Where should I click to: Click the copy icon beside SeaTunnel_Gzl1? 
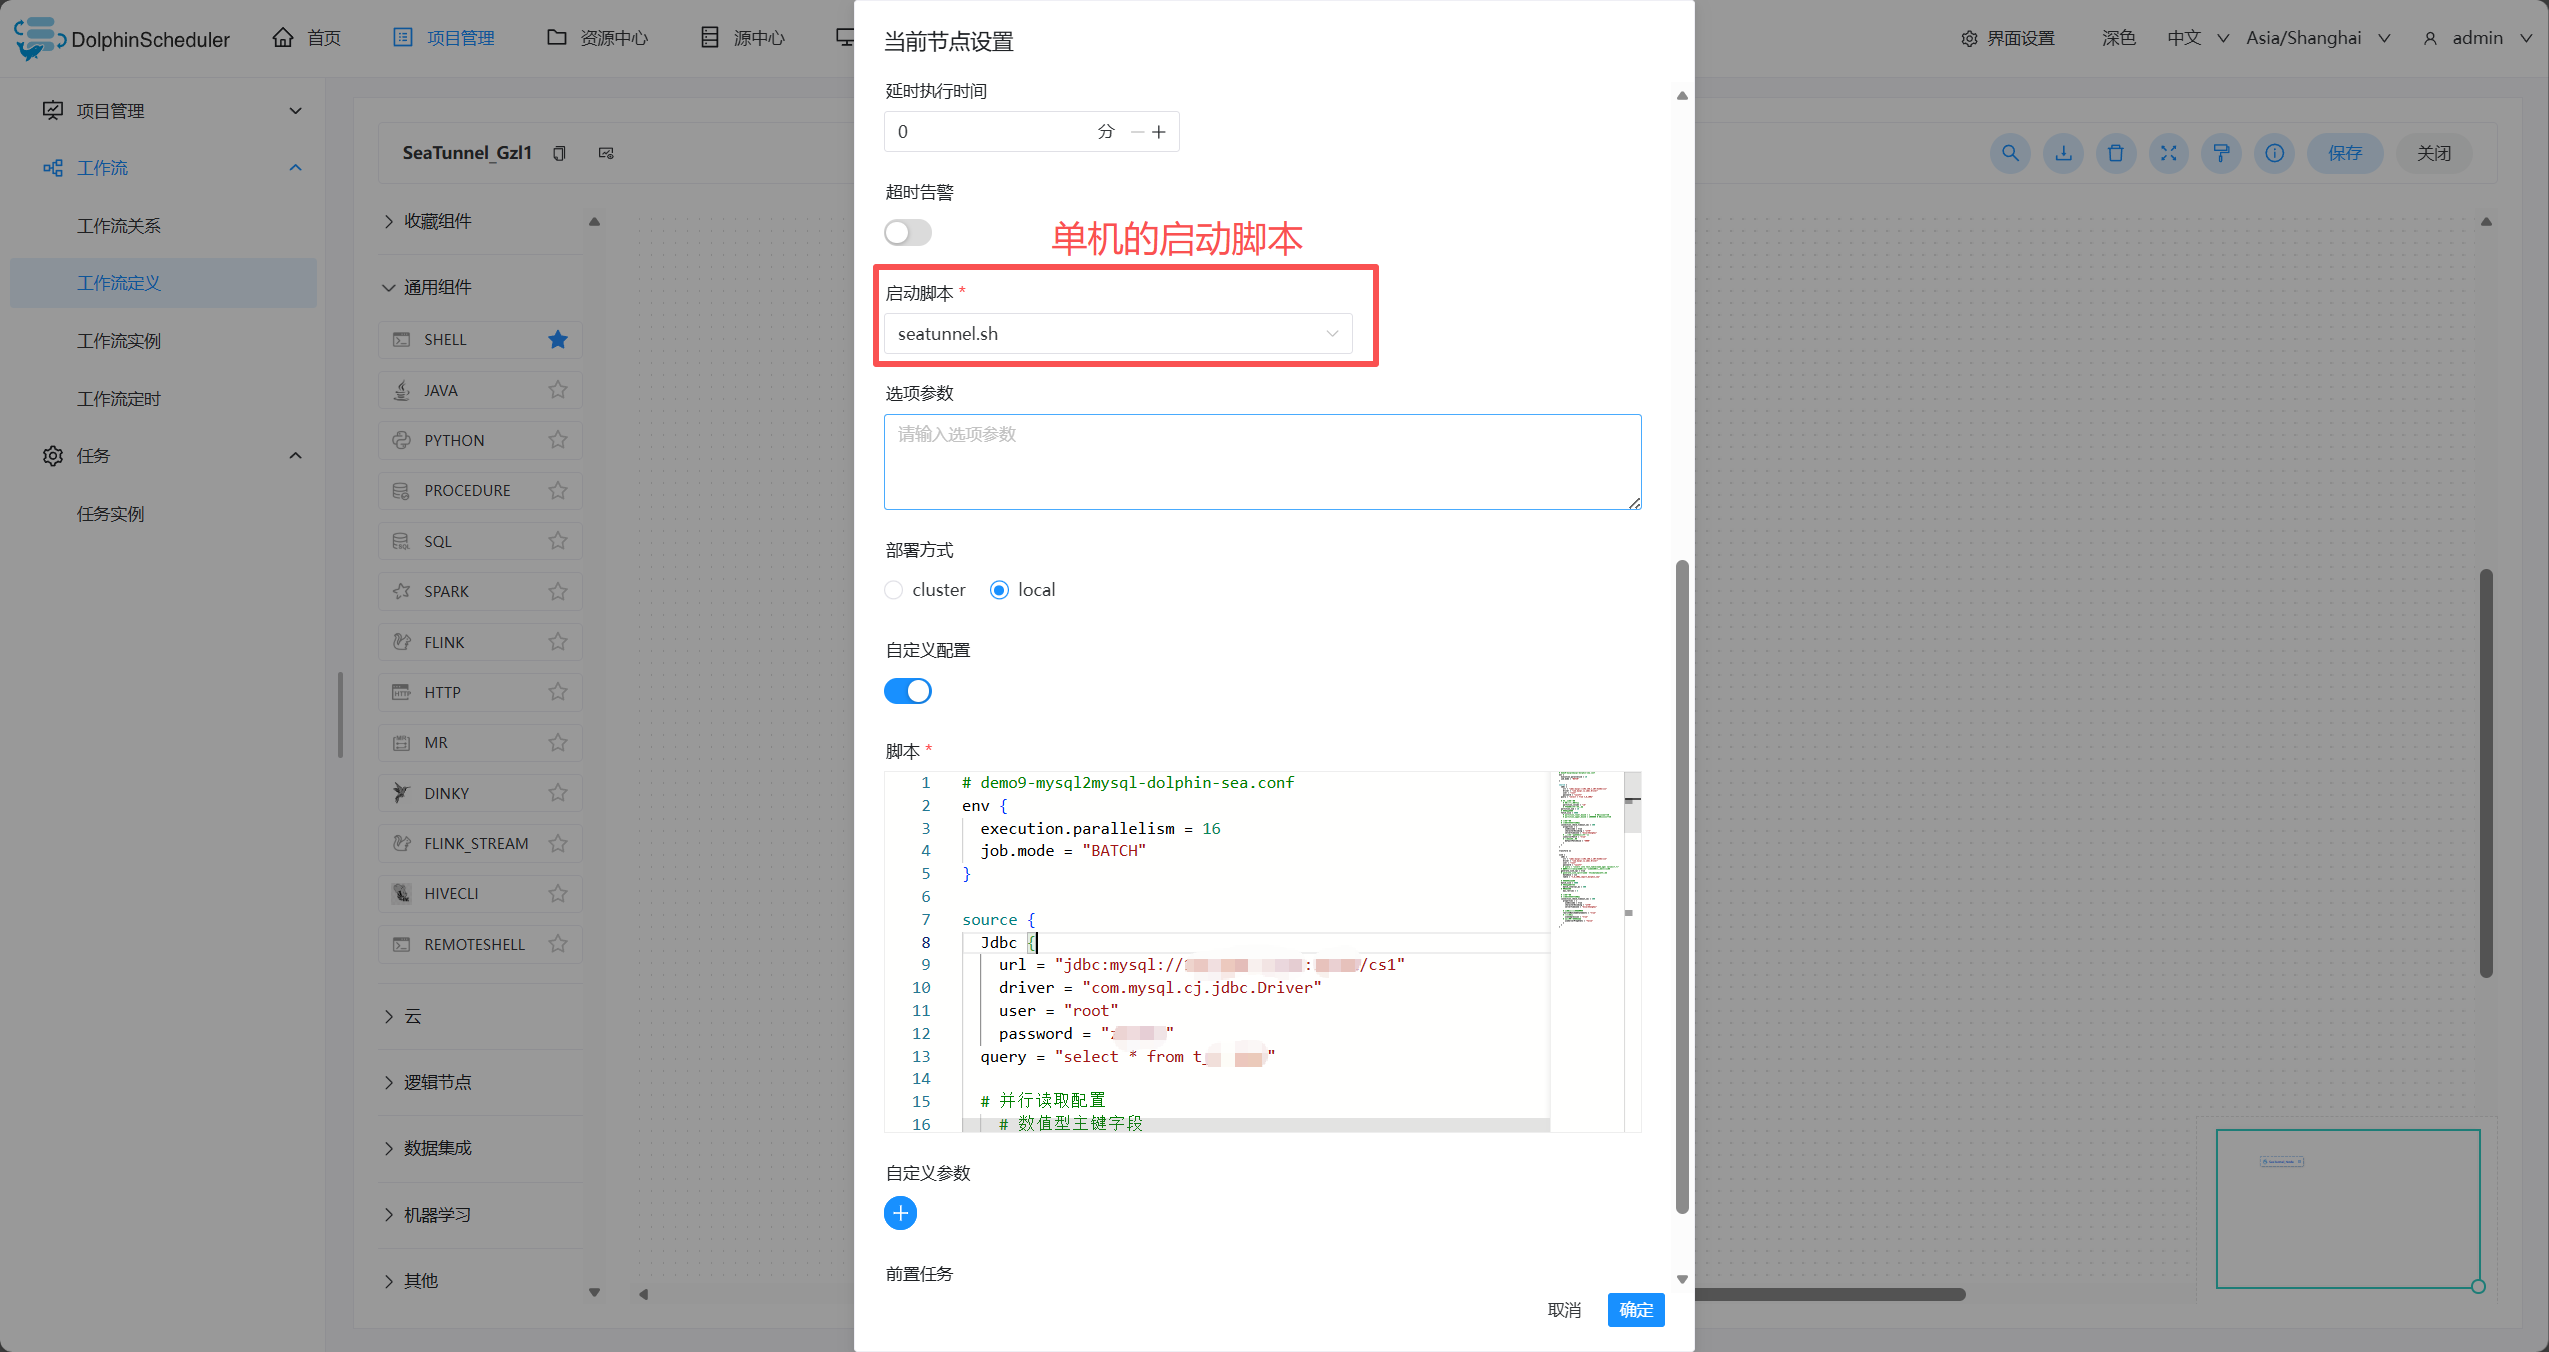pyautogui.click(x=560, y=153)
